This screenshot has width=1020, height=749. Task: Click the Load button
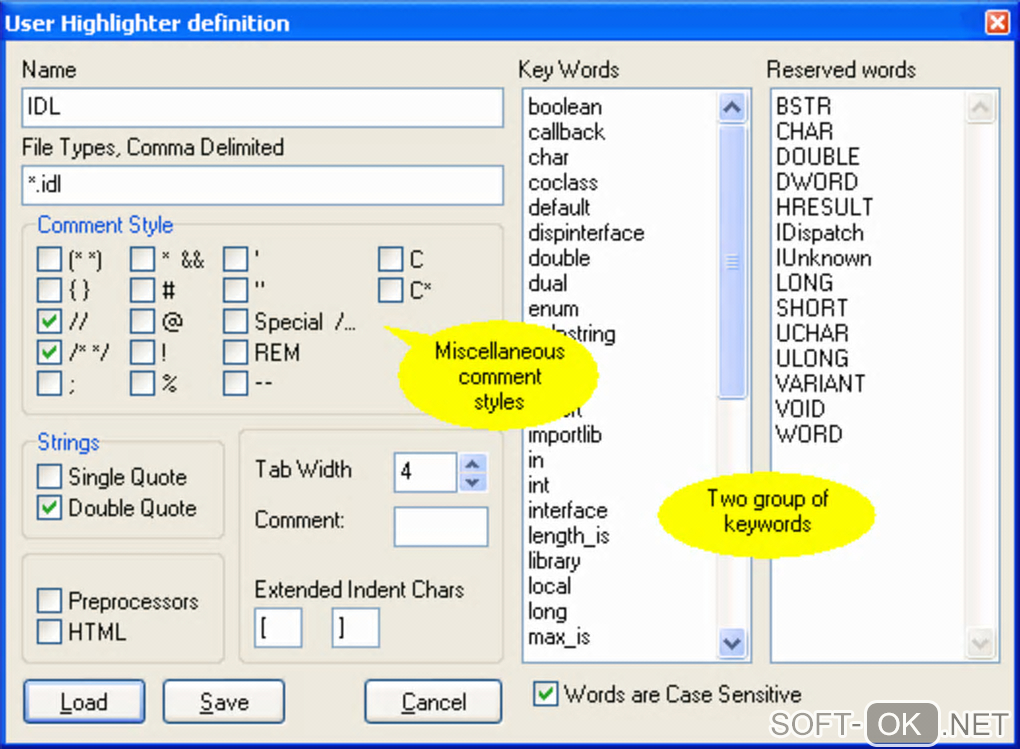click(85, 701)
